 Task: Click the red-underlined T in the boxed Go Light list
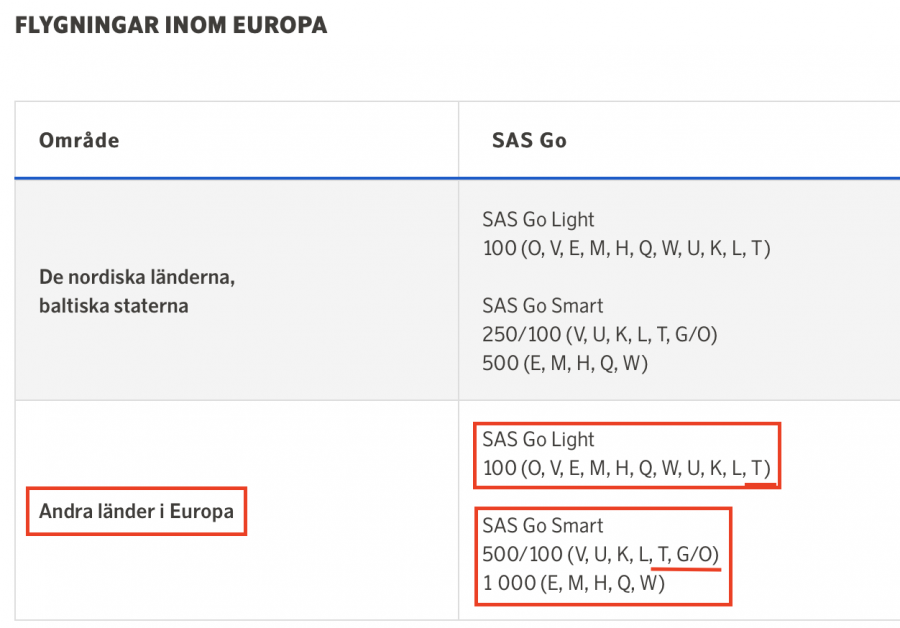(x=759, y=468)
